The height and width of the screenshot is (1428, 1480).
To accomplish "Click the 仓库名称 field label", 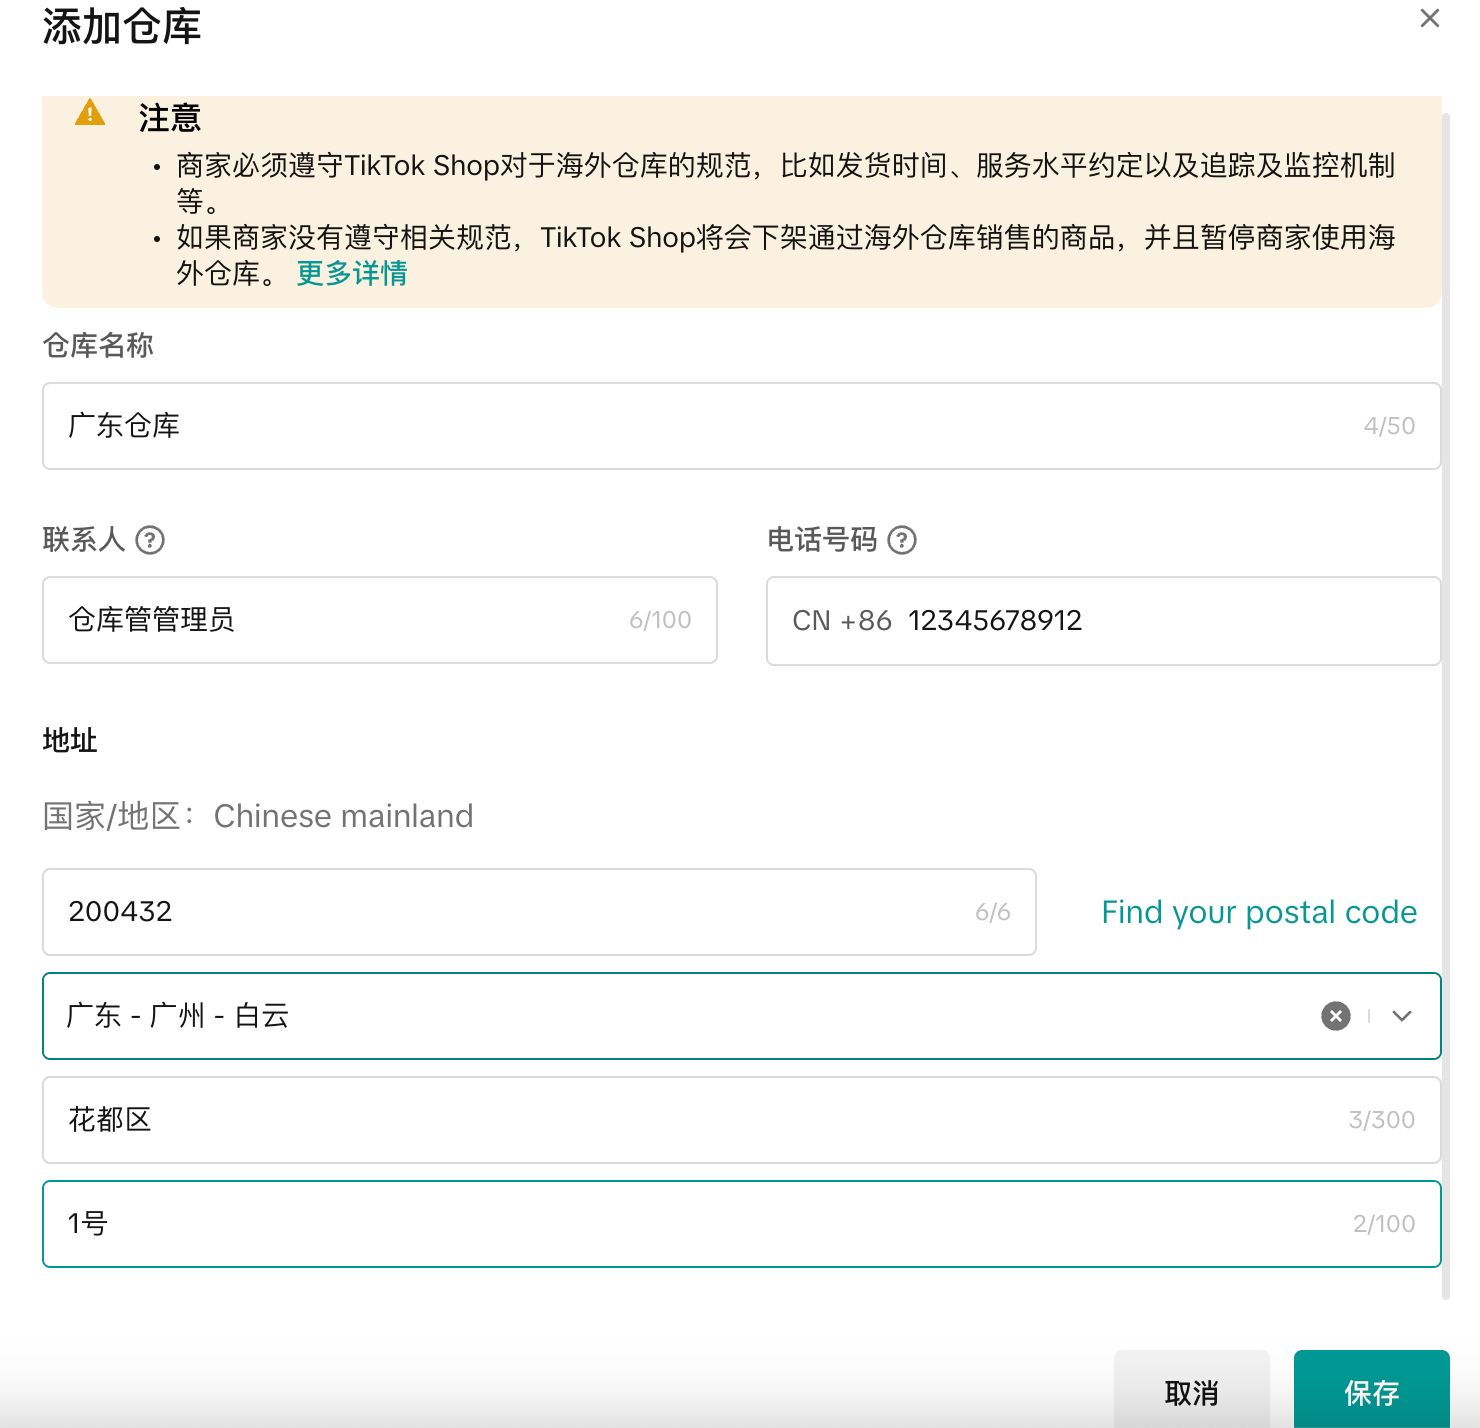I will pos(98,345).
